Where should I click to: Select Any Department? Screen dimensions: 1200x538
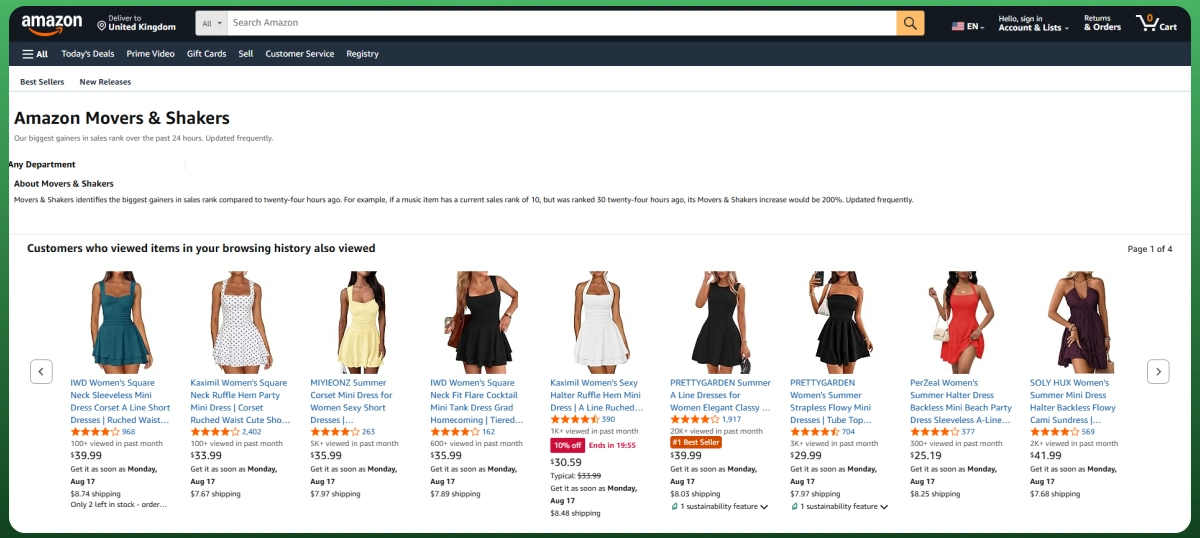42,164
